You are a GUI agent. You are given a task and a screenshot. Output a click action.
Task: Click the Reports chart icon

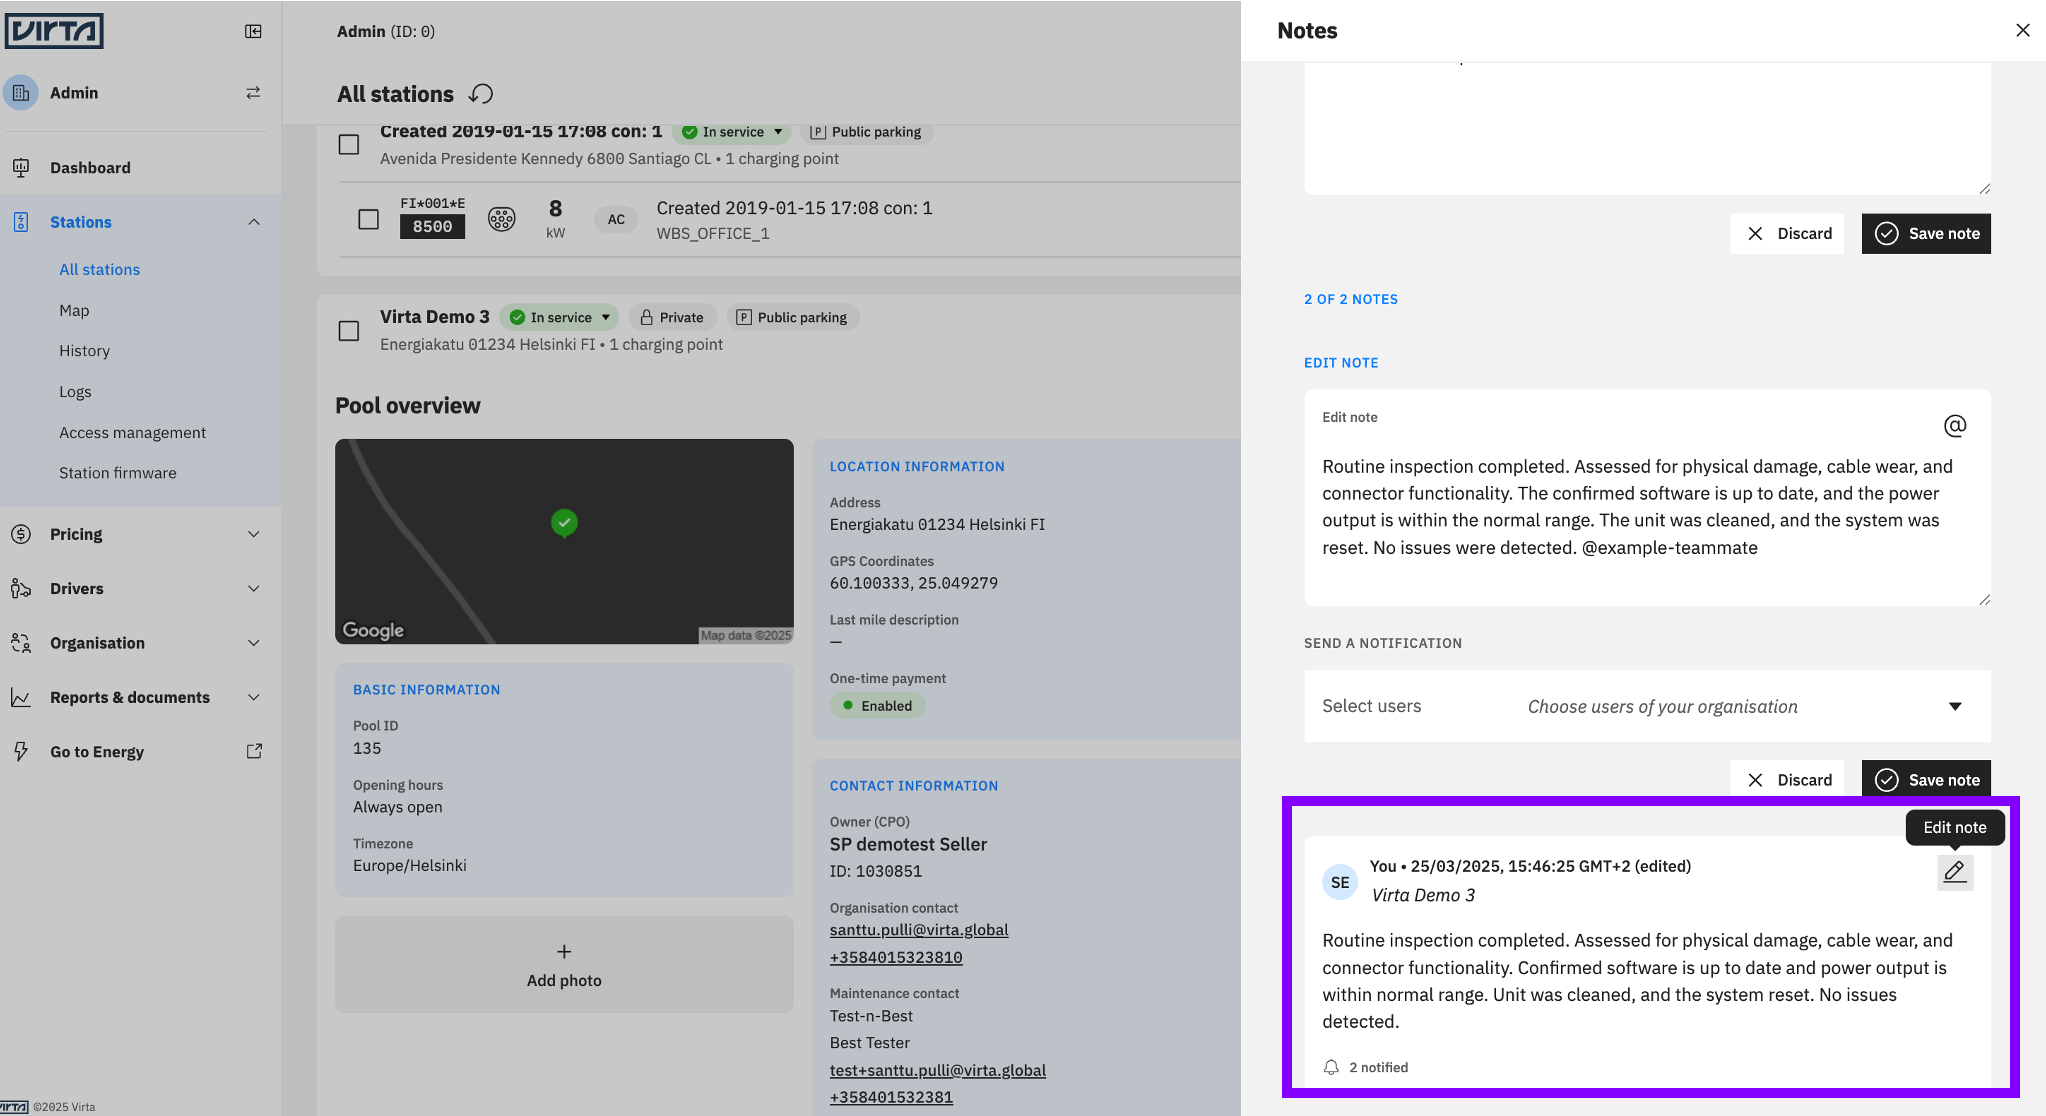[21, 697]
